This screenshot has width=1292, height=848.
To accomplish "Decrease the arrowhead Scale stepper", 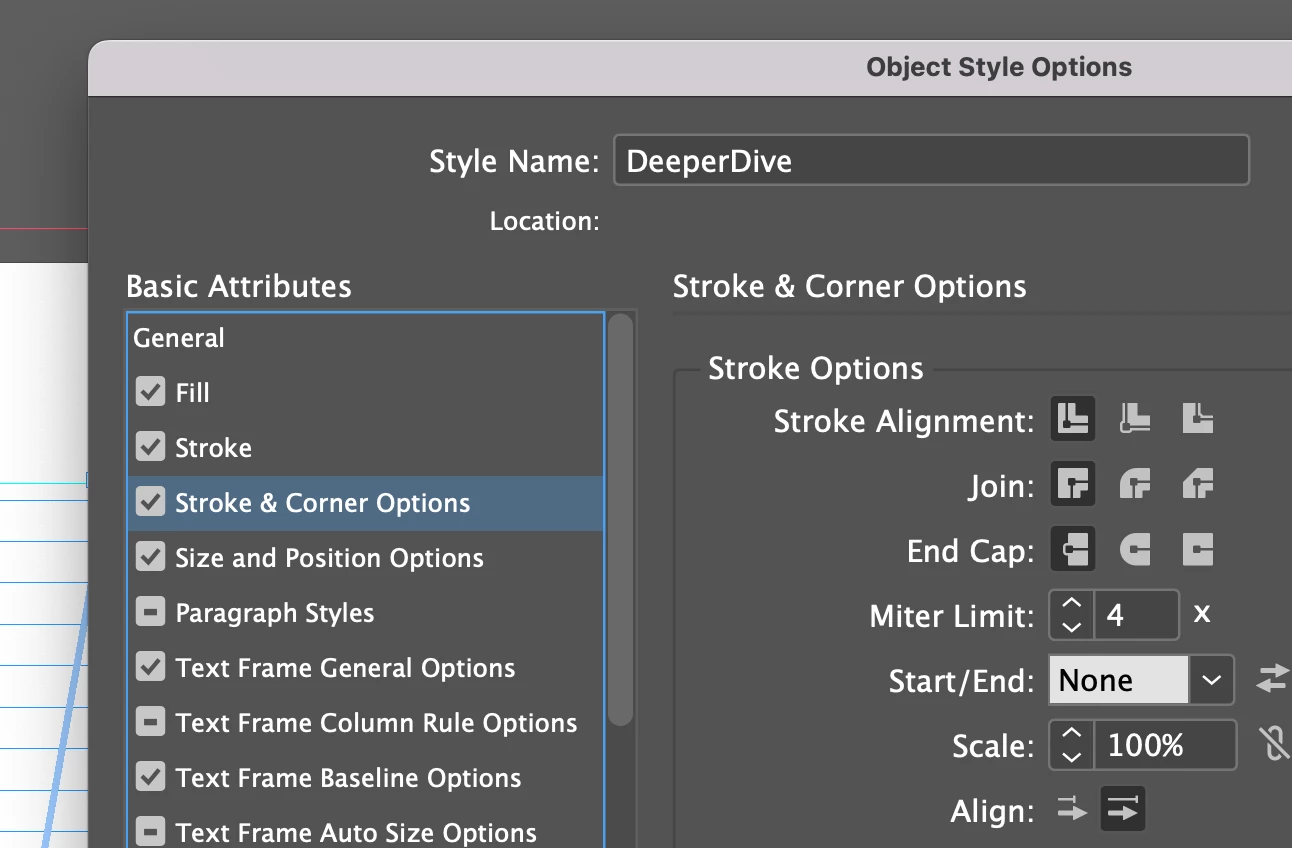I will click(1071, 757).
